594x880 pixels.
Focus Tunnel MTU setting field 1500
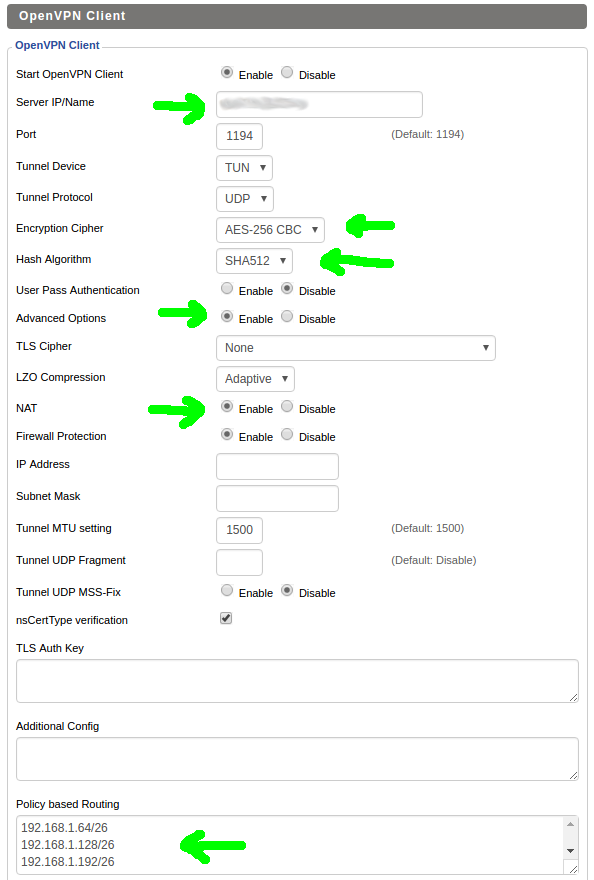tap(239, 530)
